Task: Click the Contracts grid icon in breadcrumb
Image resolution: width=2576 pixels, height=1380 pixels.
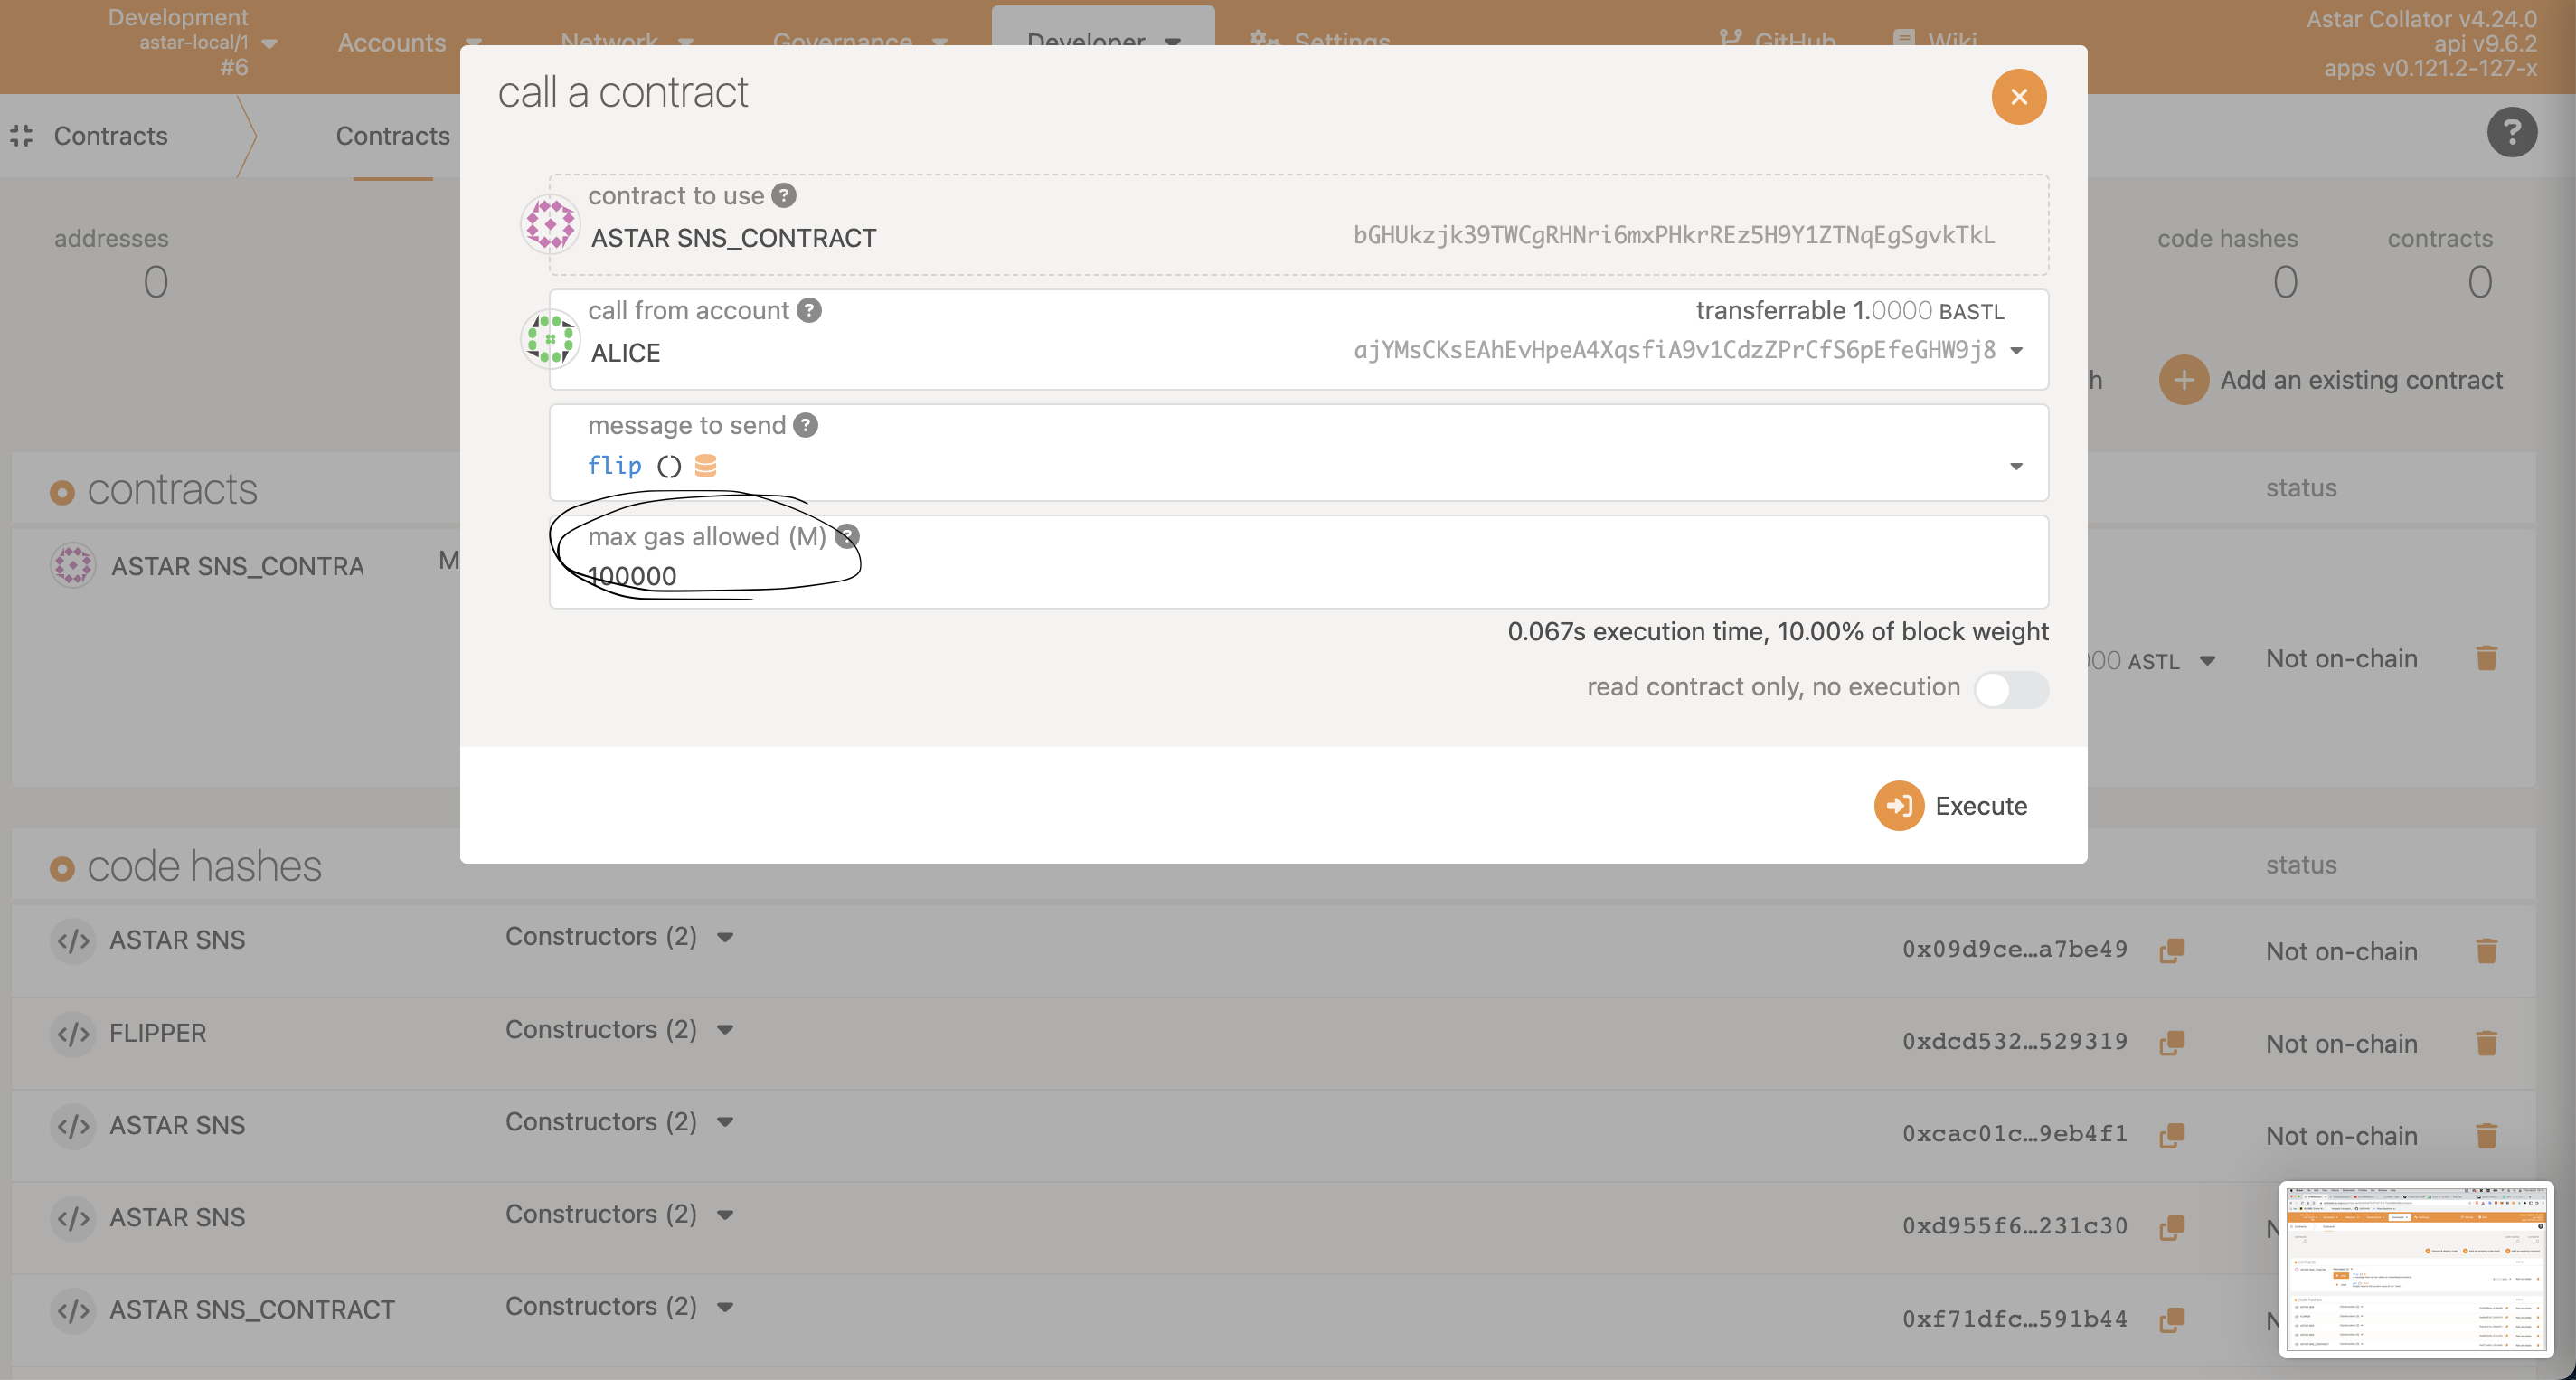Action: coord(21,136)
